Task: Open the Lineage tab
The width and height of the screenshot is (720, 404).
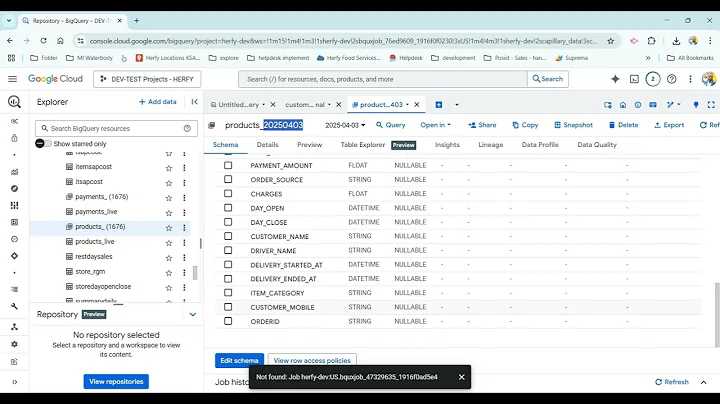Action: pos(490,145)
